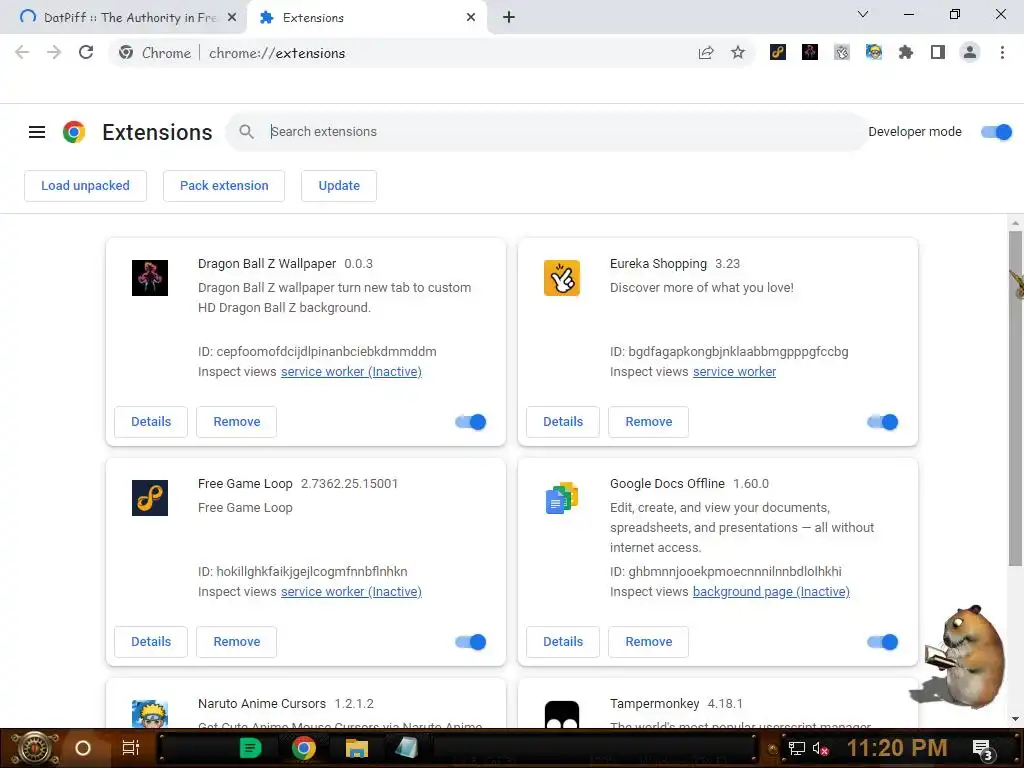Click the Tampermonkey extension icon
The width and height of the screenshot is (1024, 768).
pos(562,714)
